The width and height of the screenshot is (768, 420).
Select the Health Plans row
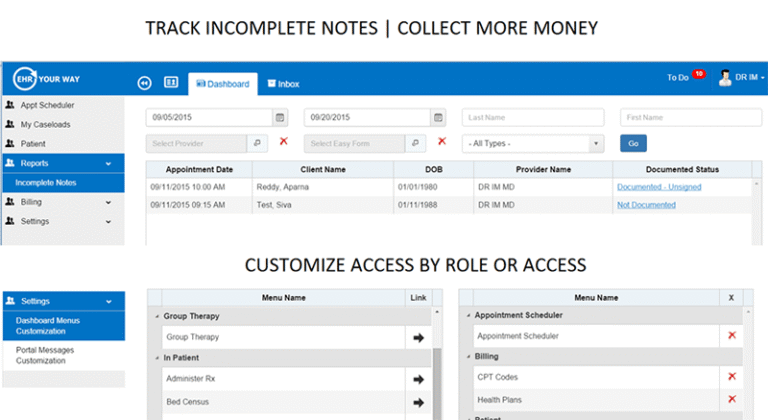point(608,400)
